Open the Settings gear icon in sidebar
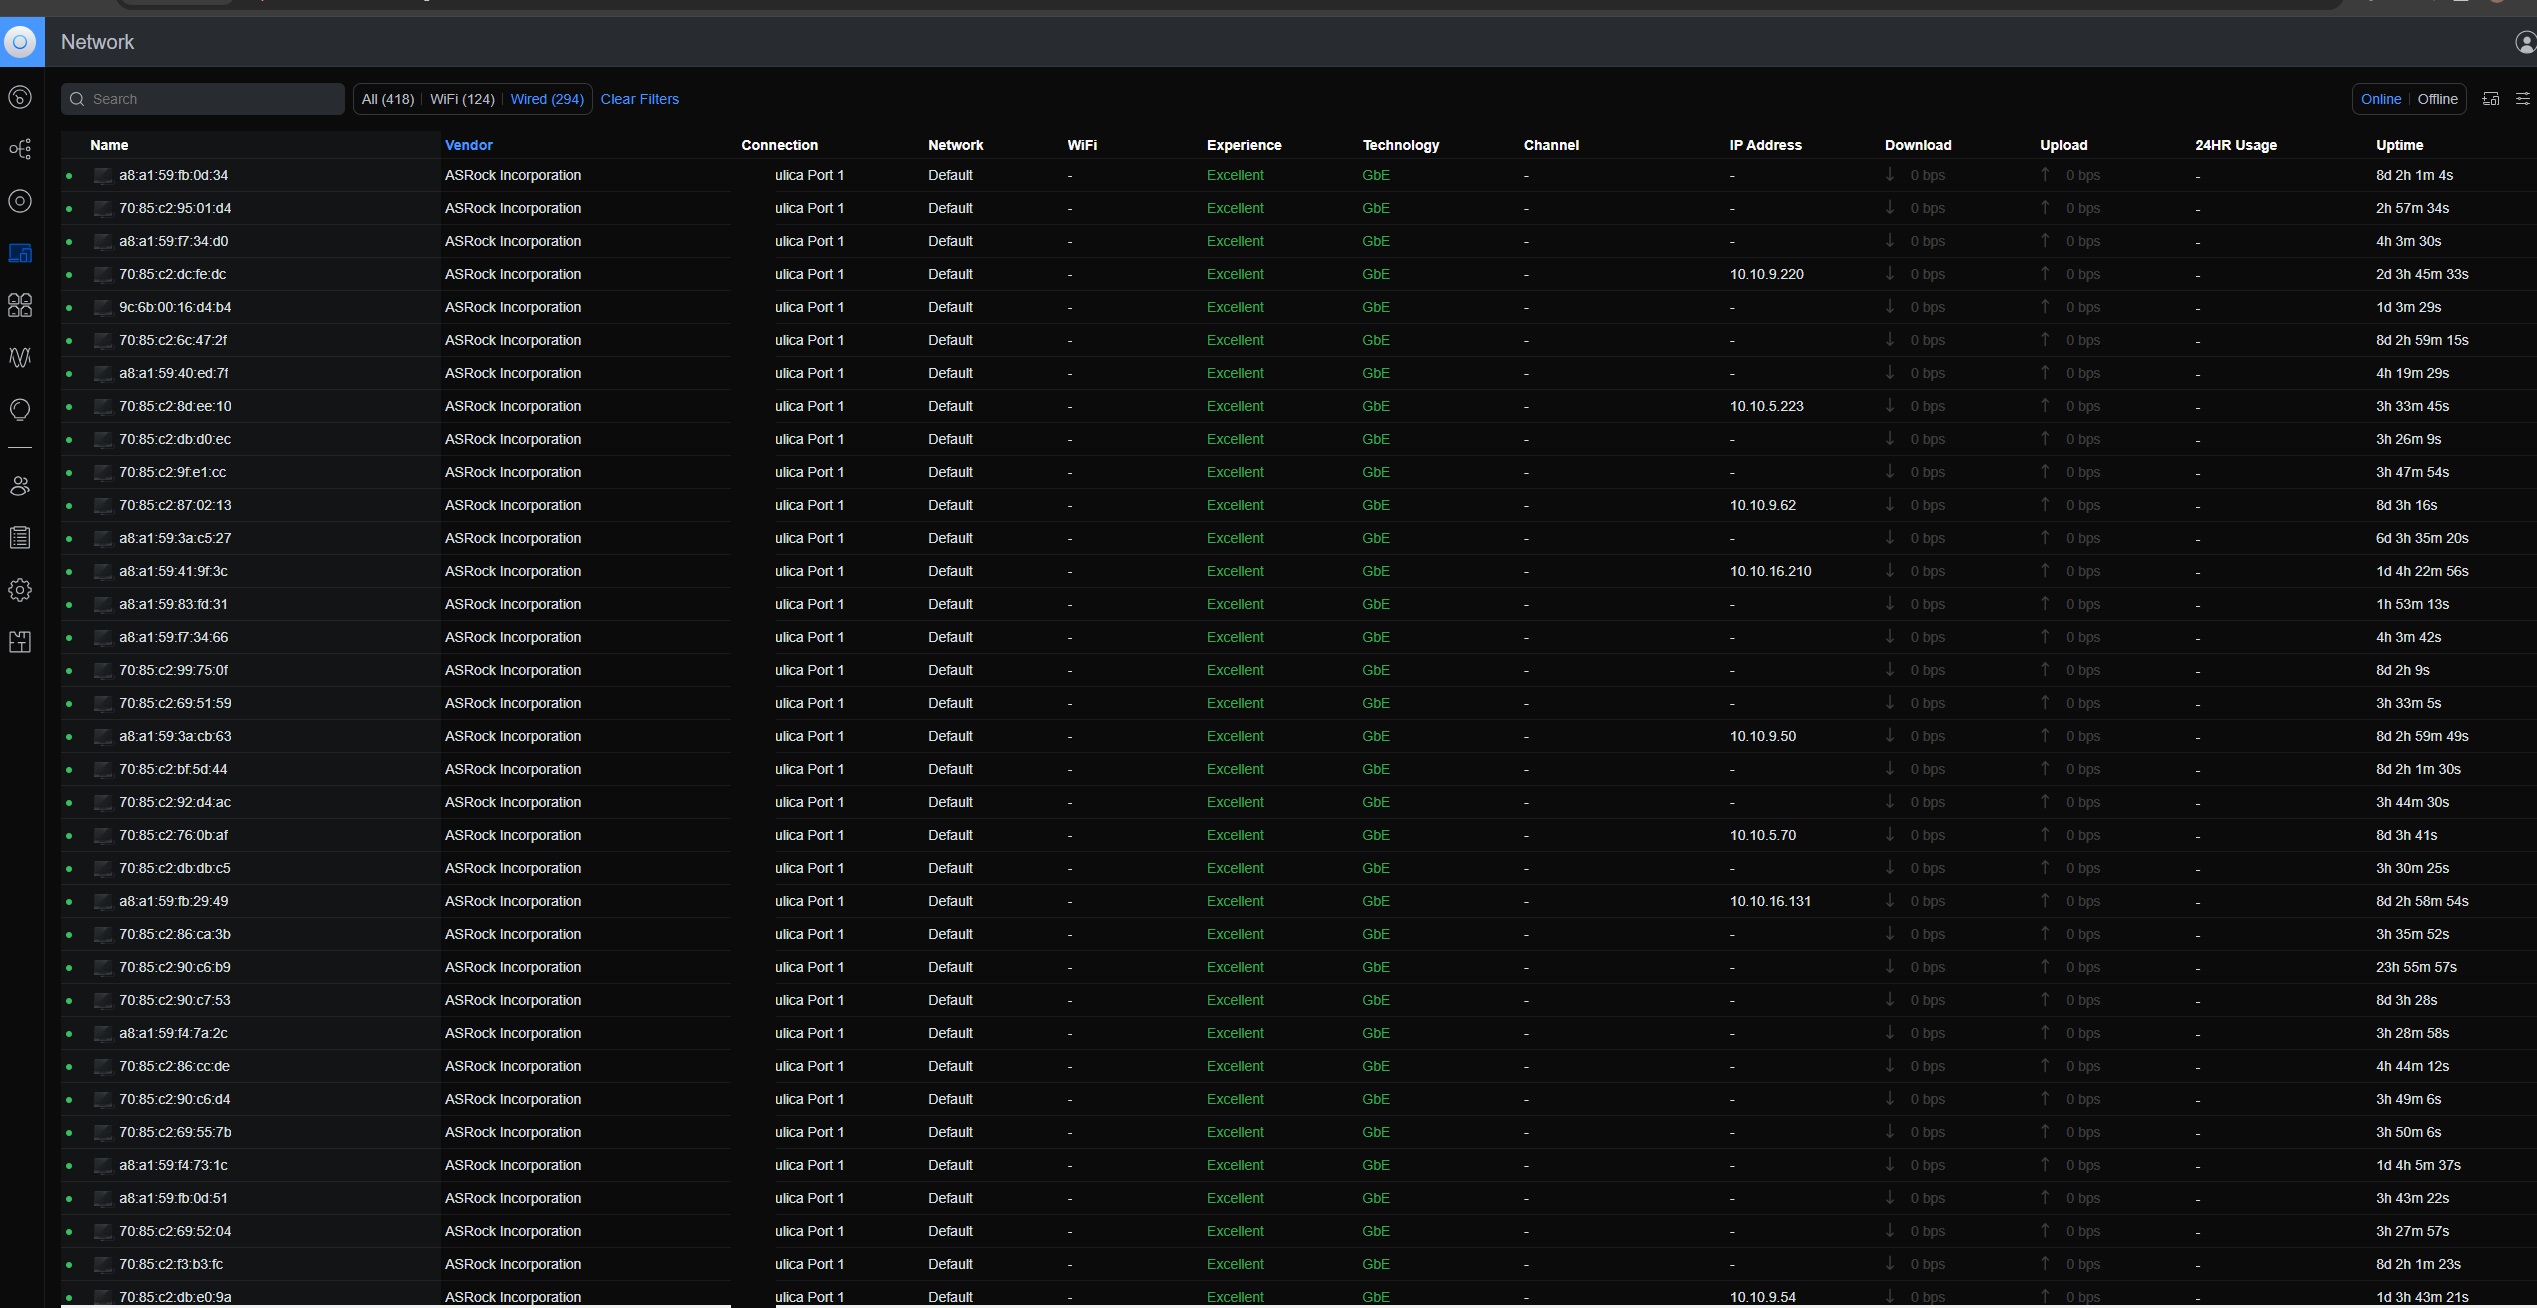 point(20,590)
